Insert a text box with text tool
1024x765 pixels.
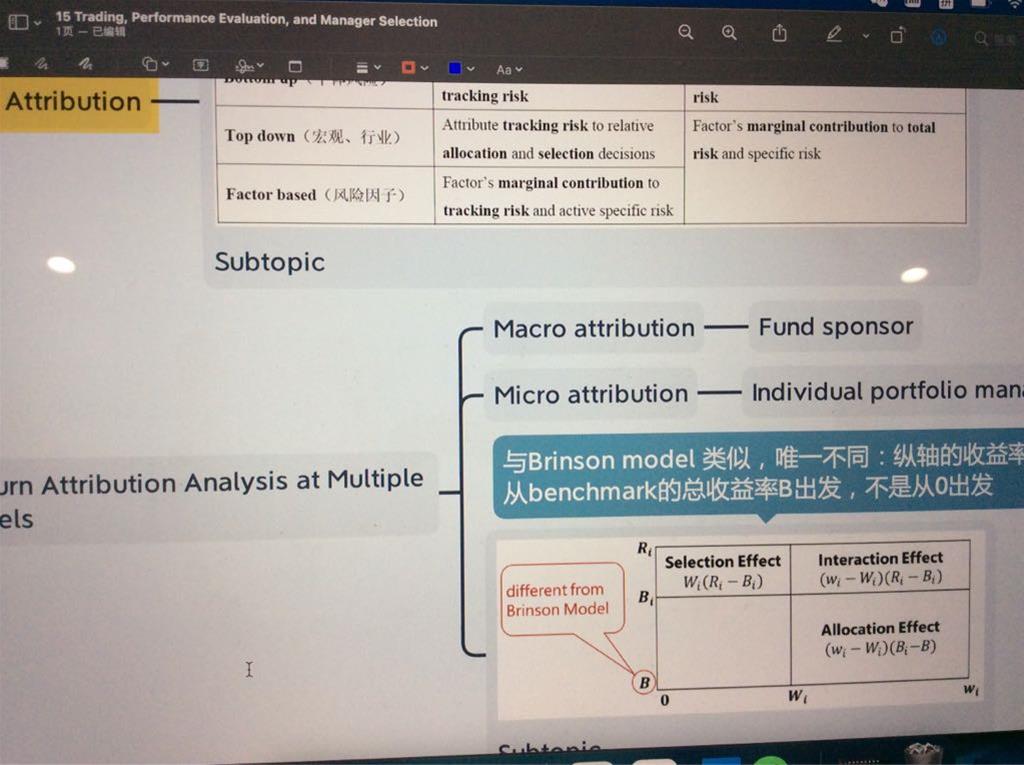200,65
